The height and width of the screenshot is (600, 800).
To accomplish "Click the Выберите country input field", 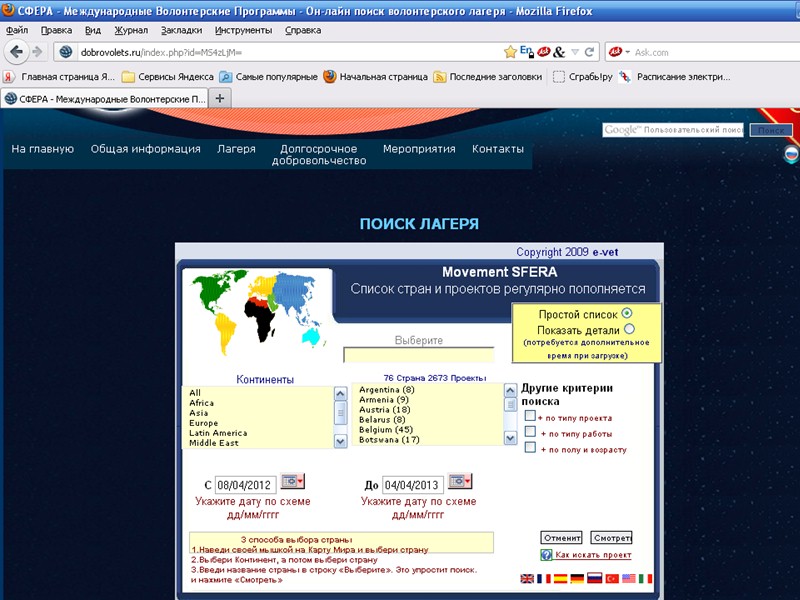I will tap(419, 355).
